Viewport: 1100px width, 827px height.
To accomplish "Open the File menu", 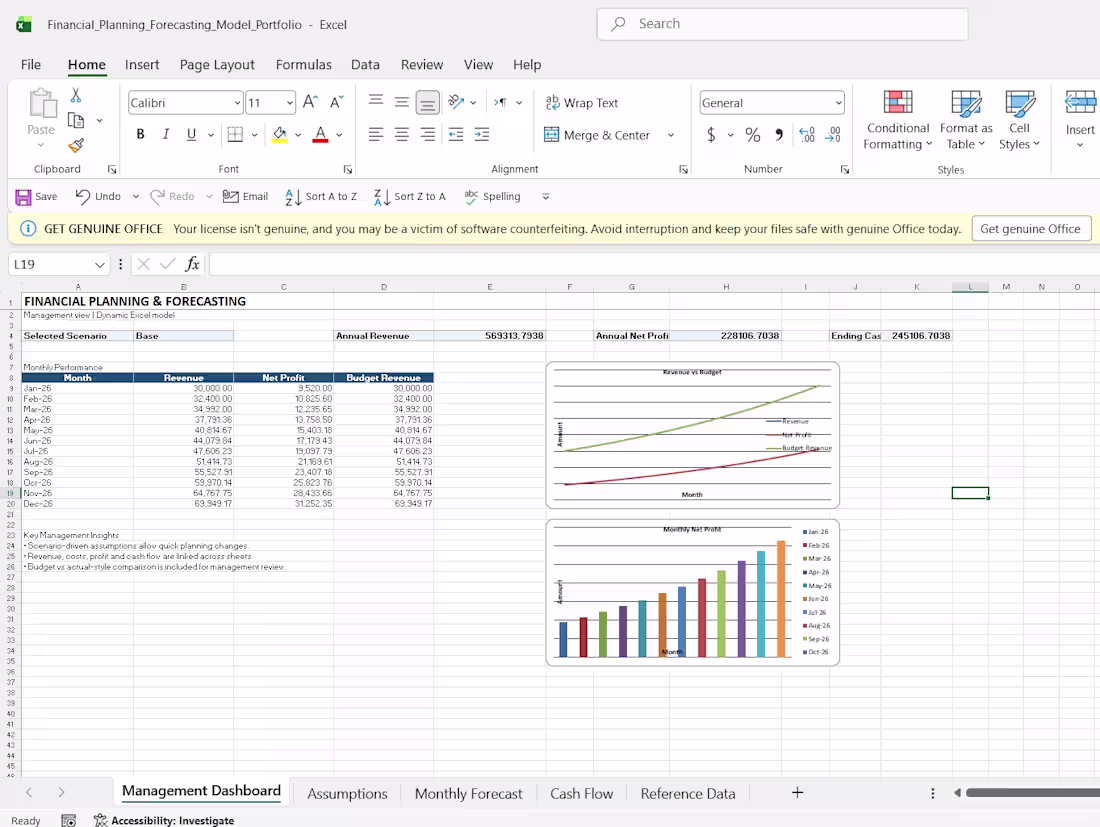I will [31, 65].
